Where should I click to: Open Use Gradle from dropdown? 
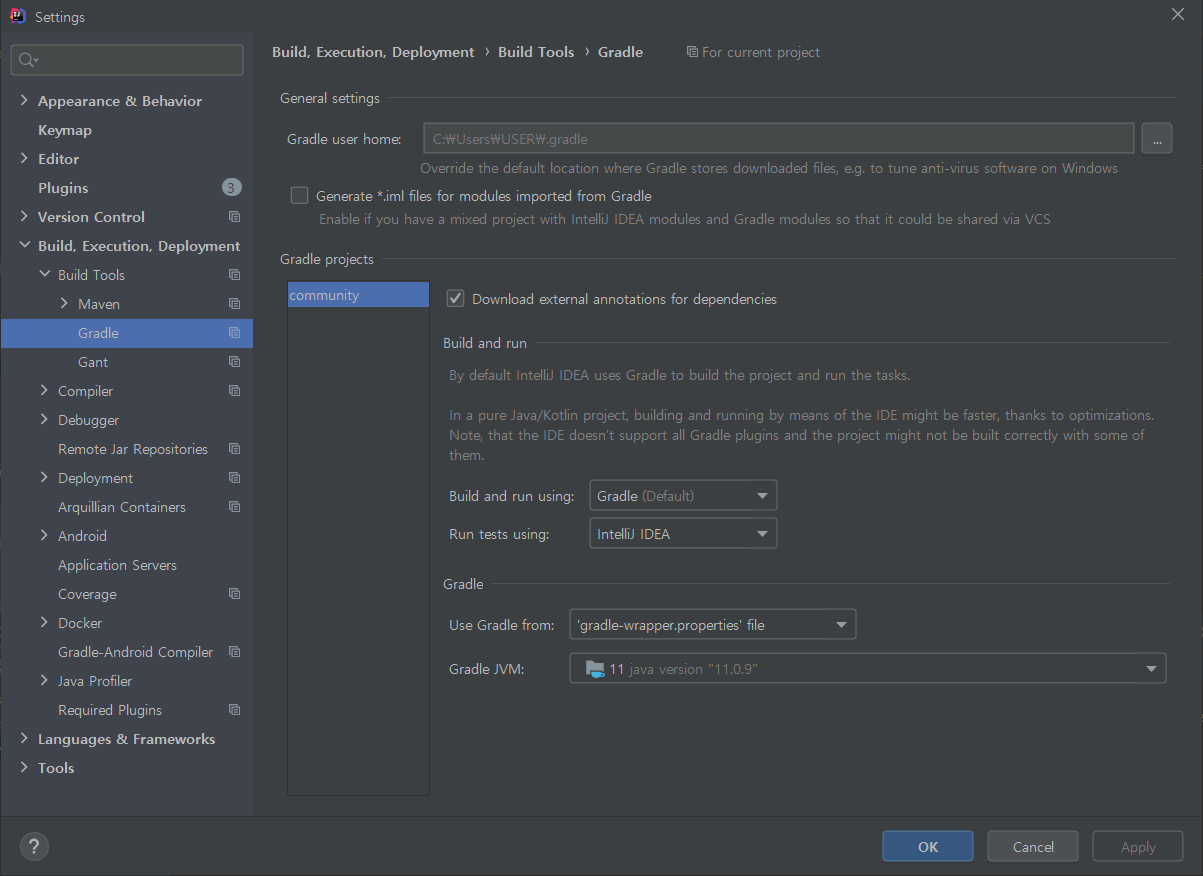pyautogui.click(x=713, y=625)
